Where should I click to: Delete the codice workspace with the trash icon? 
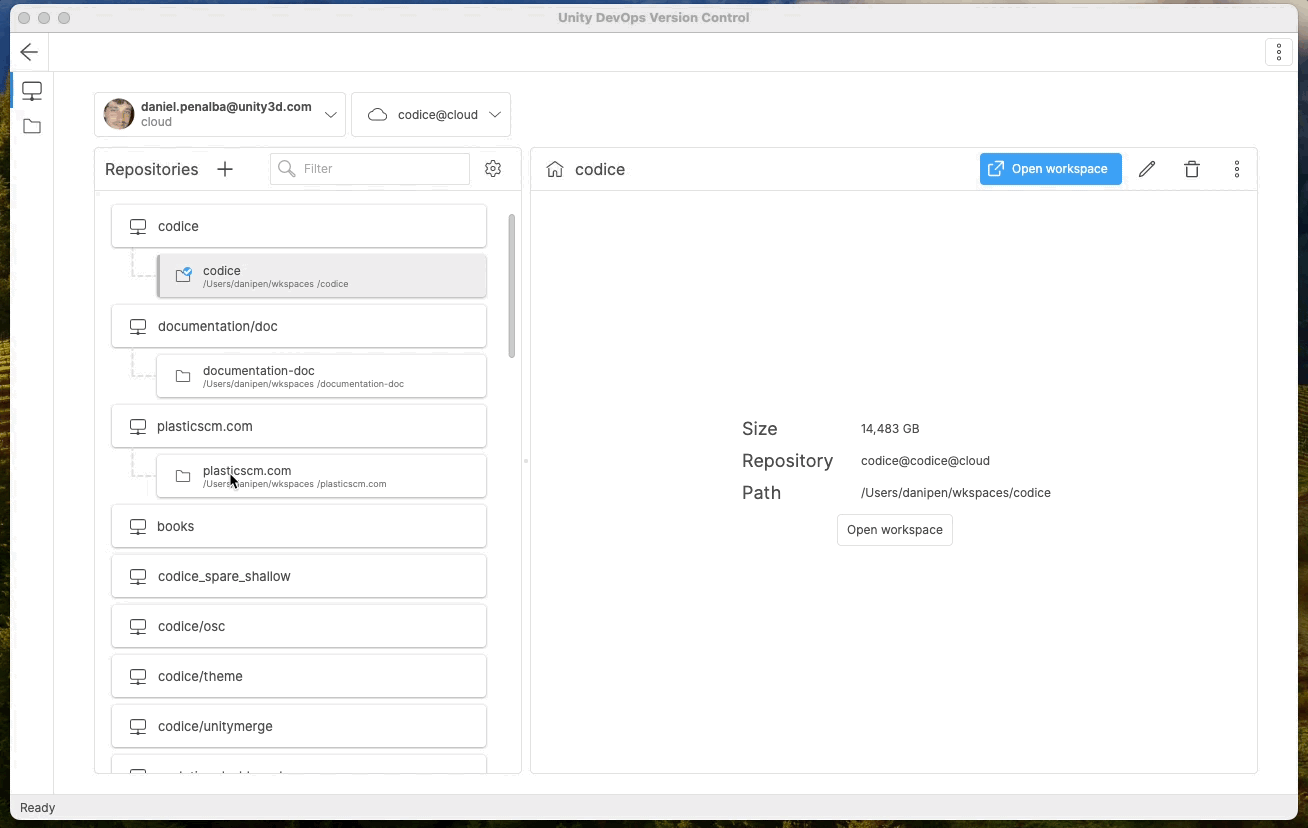point(1191,168)
